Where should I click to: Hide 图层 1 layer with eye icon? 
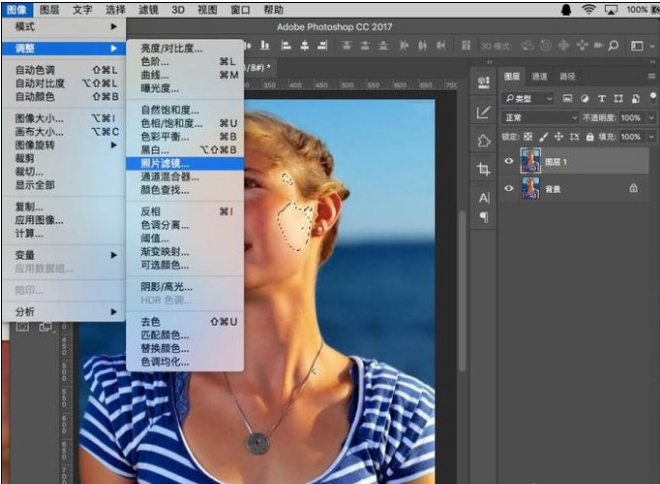pyautogui.click(x=510, y=159)
